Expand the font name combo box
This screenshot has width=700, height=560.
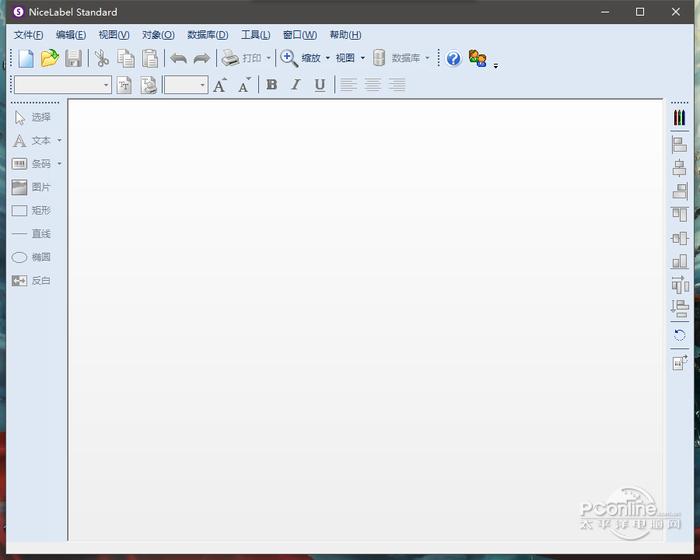pyautogui.click(x=106, y=85)
